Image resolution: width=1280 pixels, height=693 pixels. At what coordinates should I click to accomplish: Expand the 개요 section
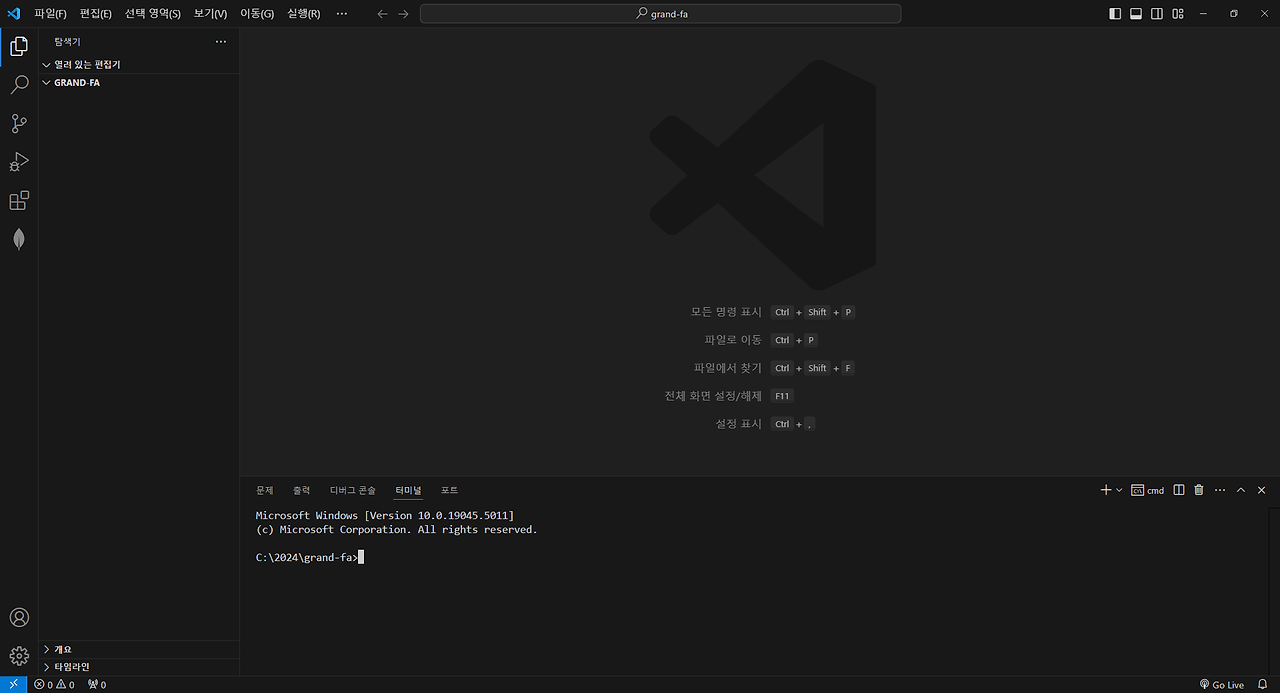139,649
